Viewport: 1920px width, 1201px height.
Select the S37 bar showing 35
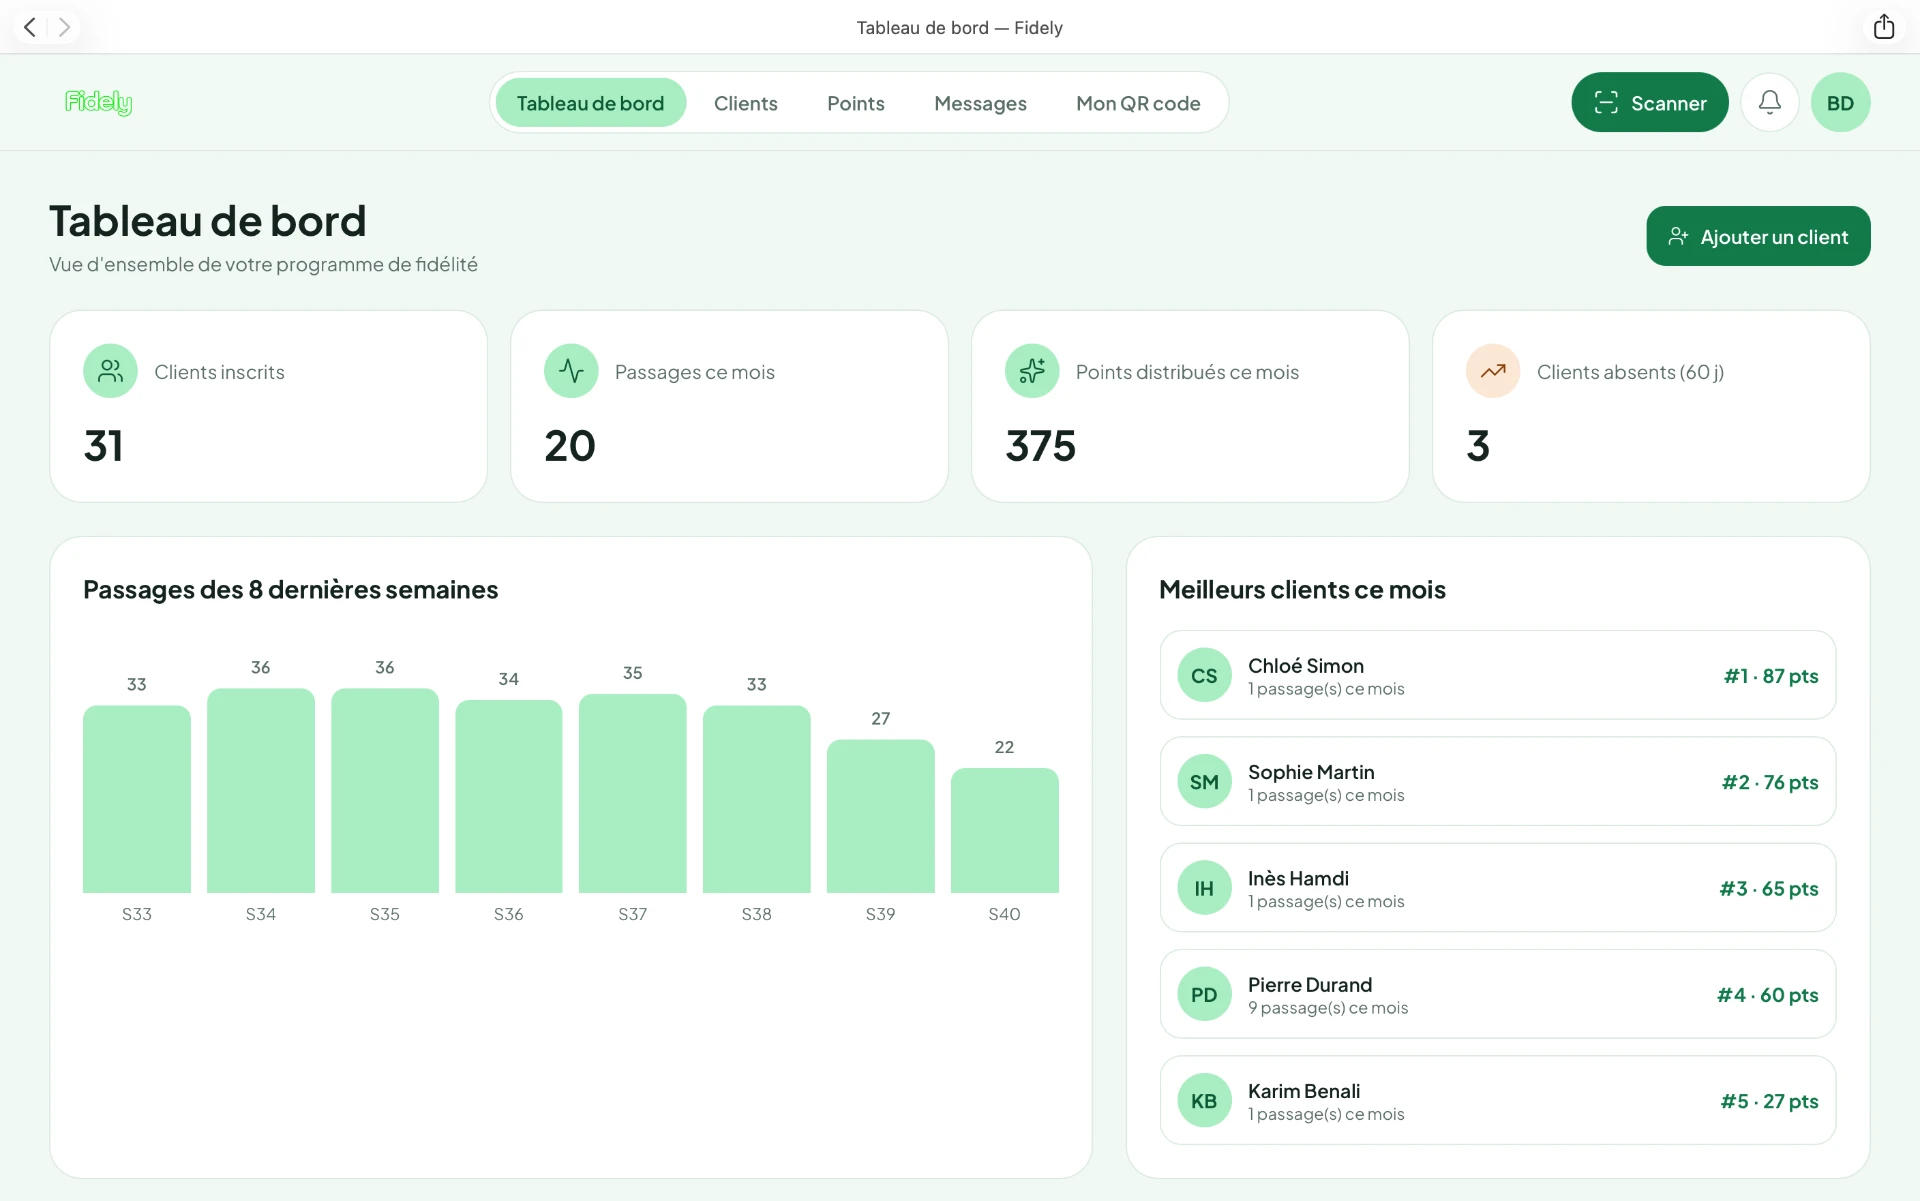click(x=633, y=794)
